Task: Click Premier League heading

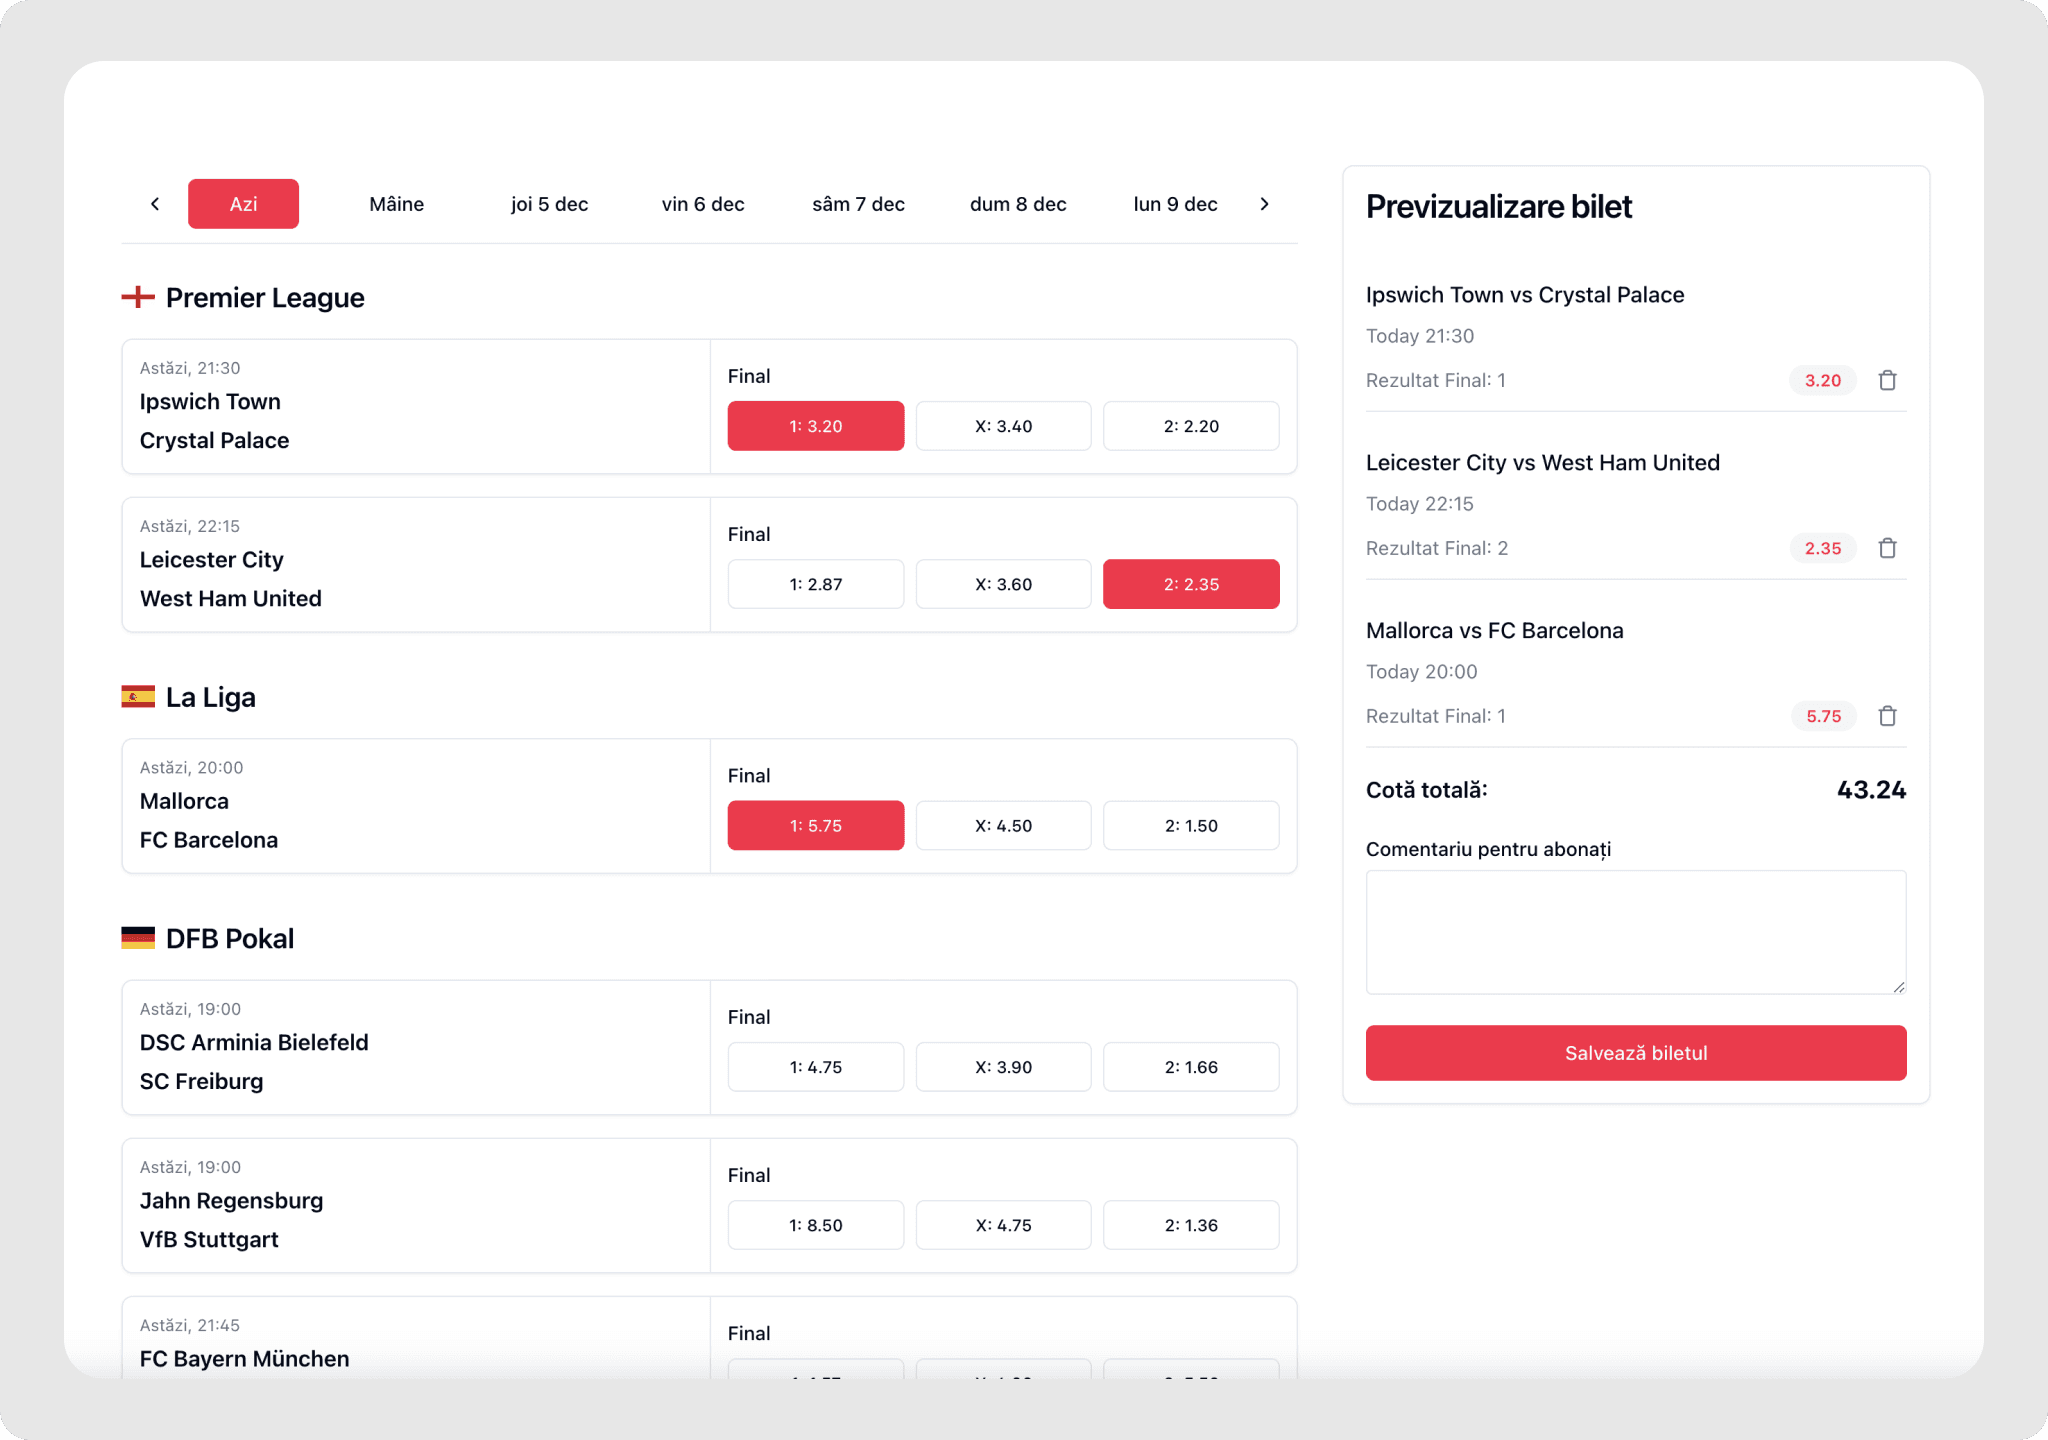Action: pos(265,298)
